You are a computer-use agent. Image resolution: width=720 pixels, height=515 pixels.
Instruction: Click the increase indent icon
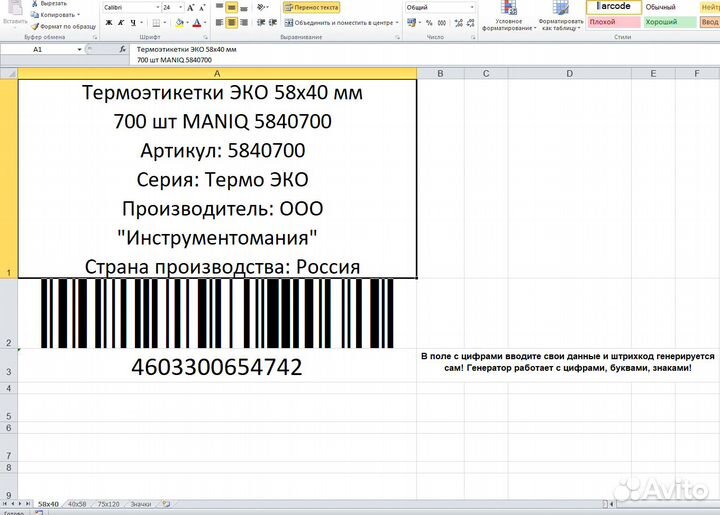(273, 22)
